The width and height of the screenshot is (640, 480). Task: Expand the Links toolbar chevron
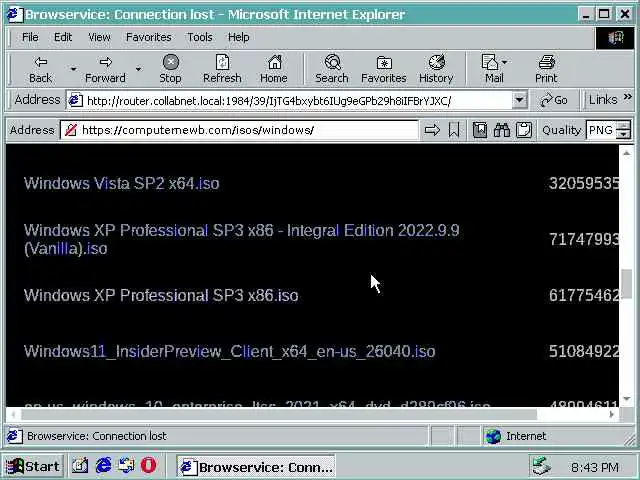pyautogui.click(x=628, y=97)
